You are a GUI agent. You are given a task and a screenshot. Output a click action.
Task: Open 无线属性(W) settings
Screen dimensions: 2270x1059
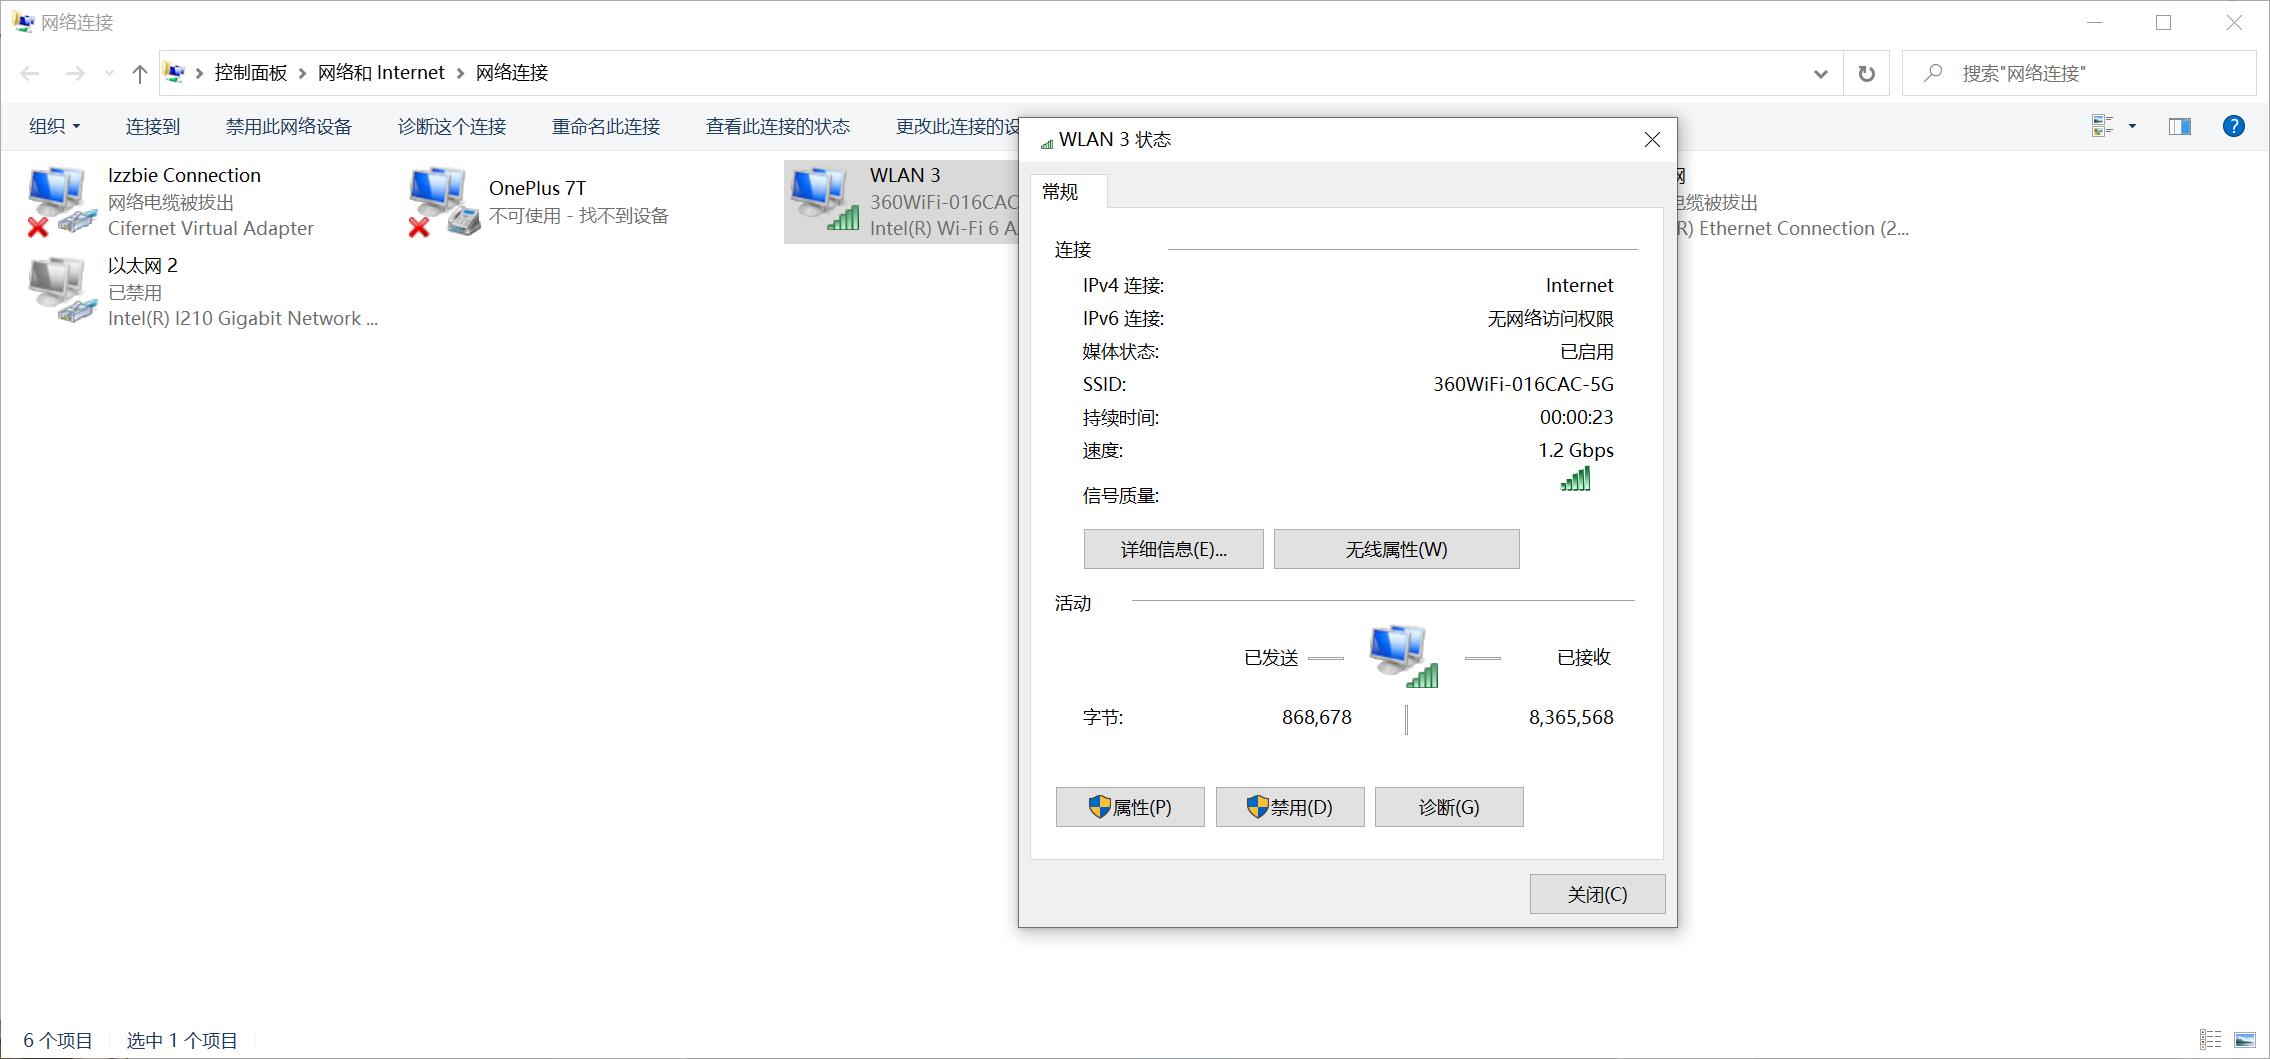pyautogui.click(x=1396, y=549)
